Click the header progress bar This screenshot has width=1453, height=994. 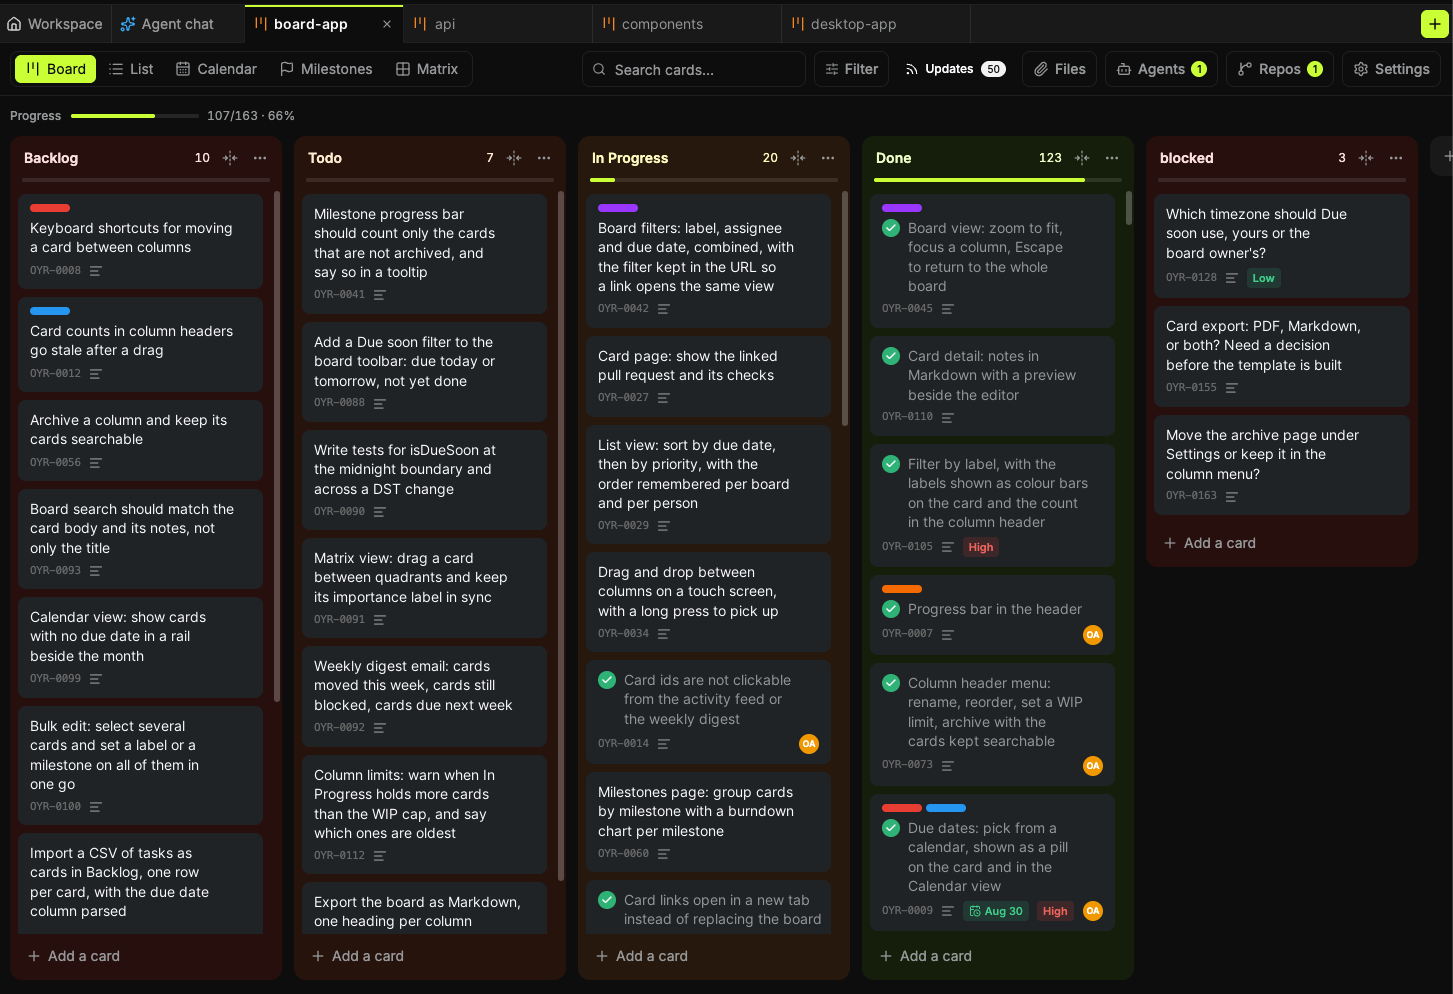135,116
